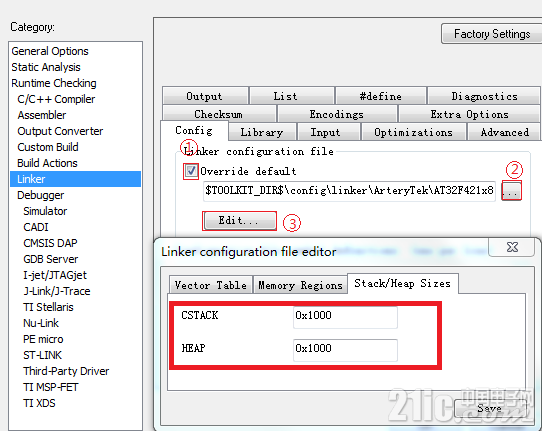Select General Options in the category list

click(50, 51)
